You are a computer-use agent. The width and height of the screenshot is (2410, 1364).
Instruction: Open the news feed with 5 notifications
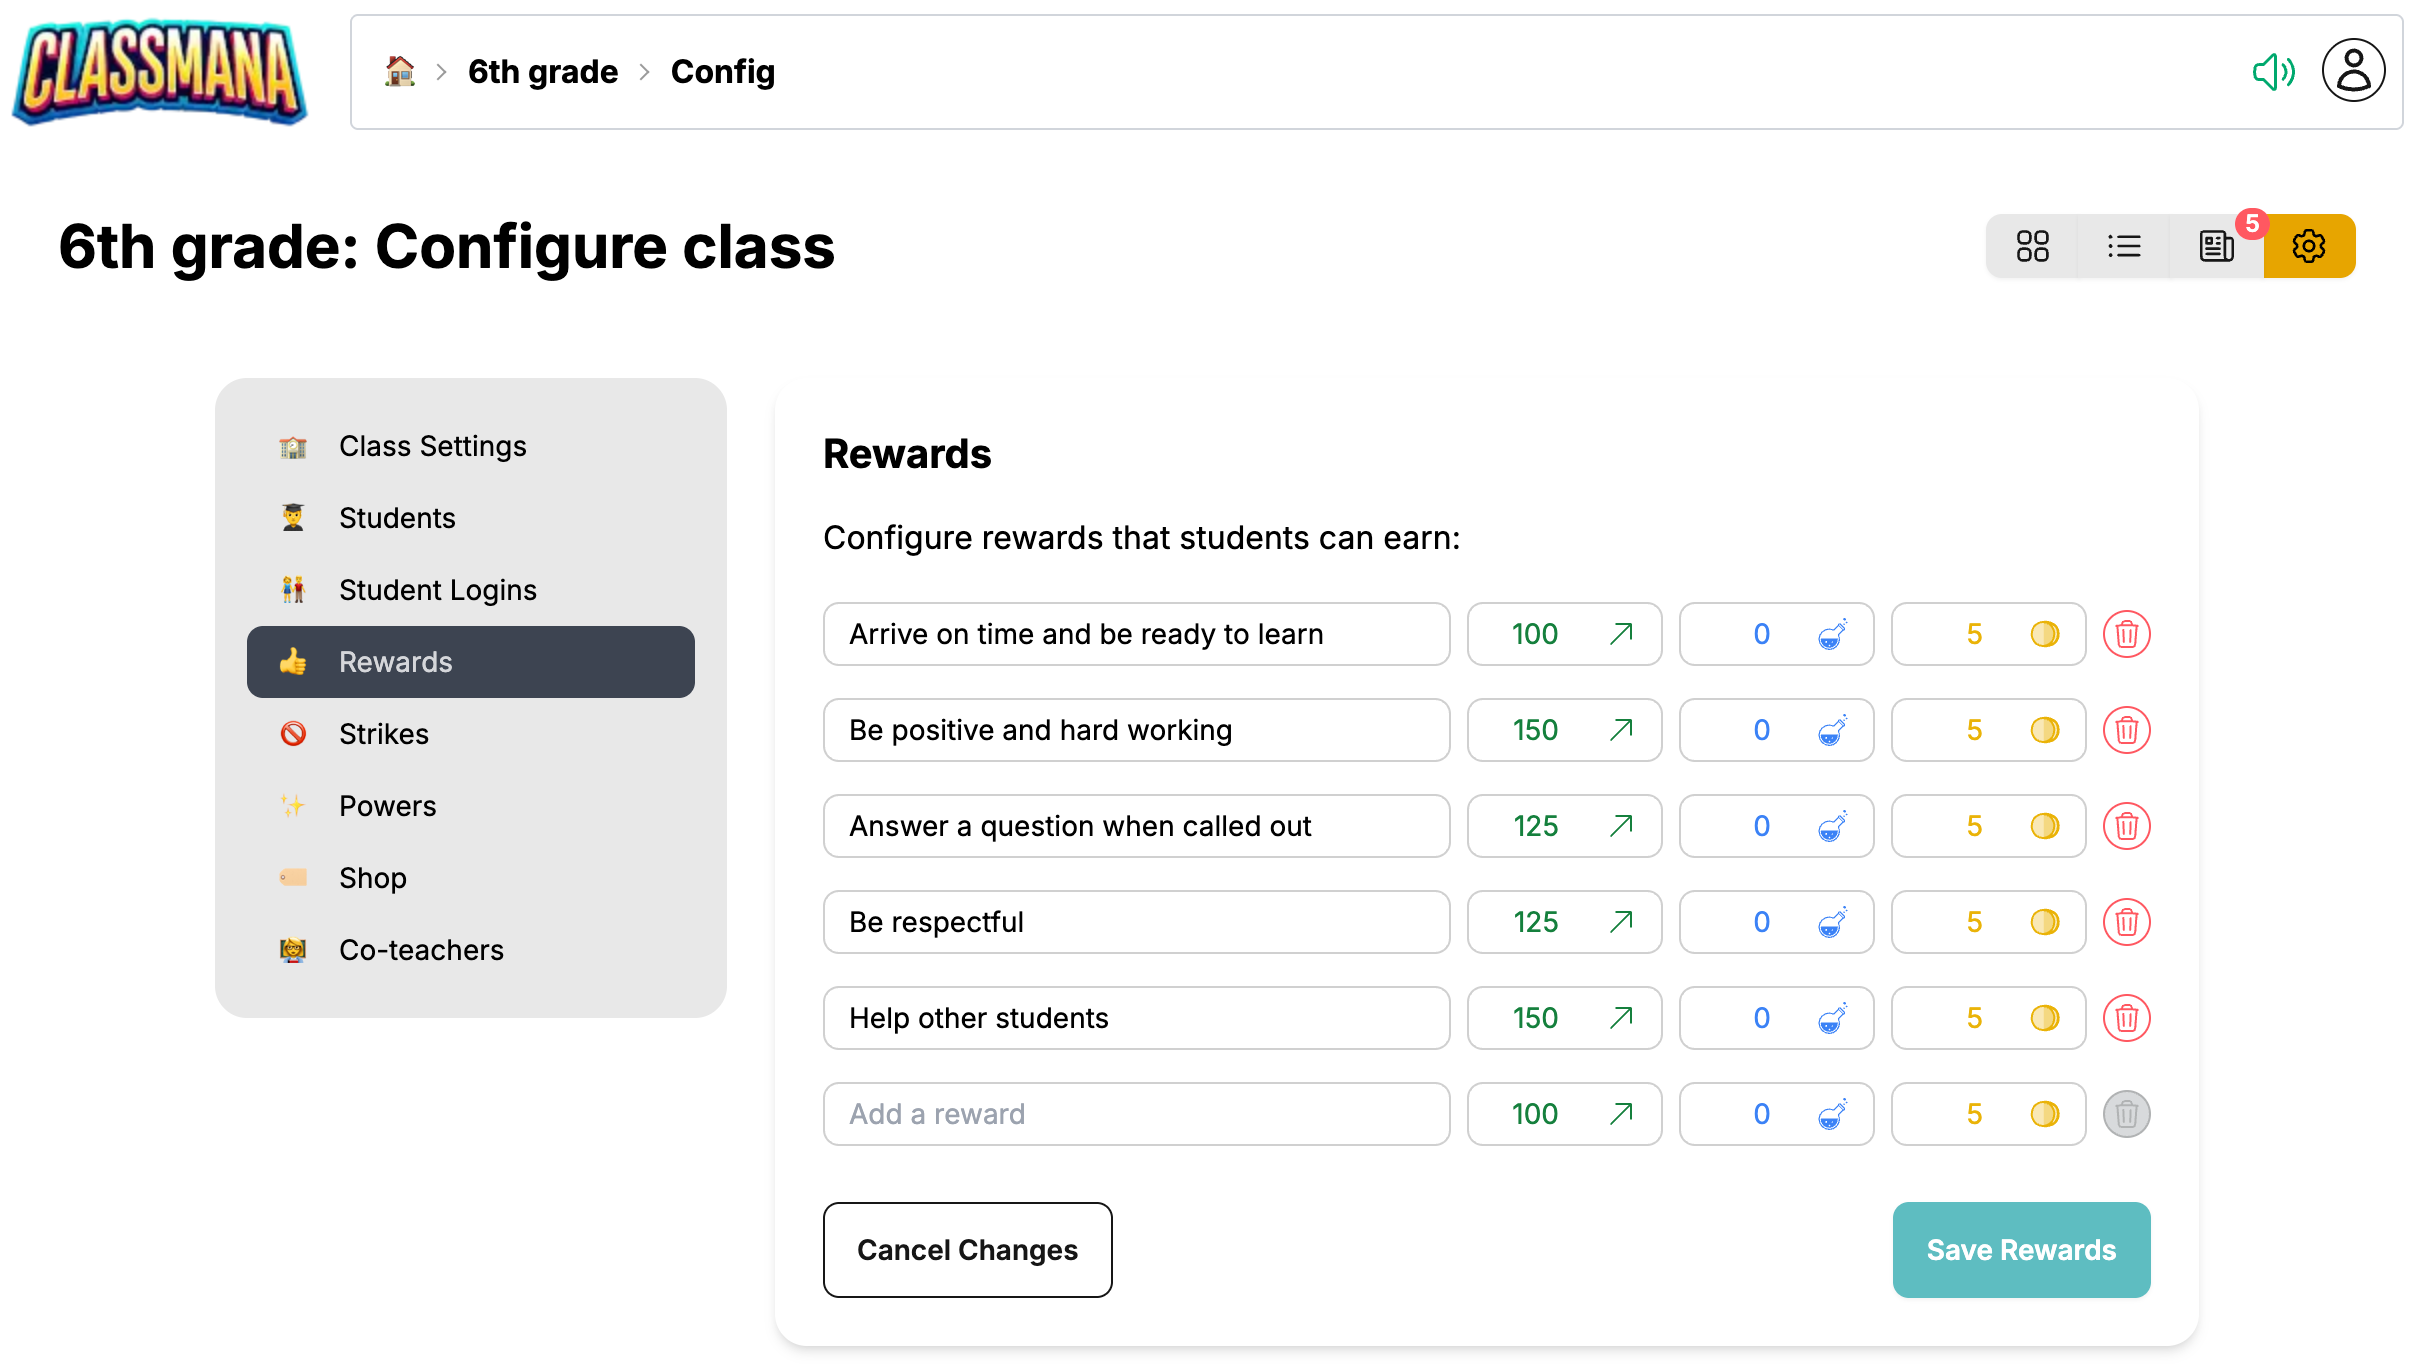pyautogui.click(x=2216, y=245)
